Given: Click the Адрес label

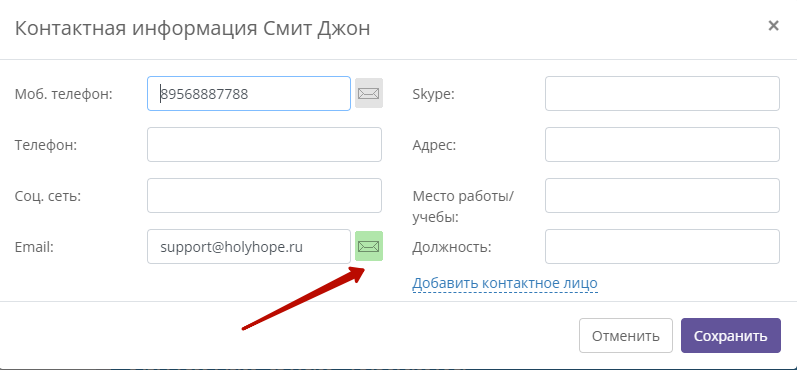Looking at the screenshot, I should 435,145.
